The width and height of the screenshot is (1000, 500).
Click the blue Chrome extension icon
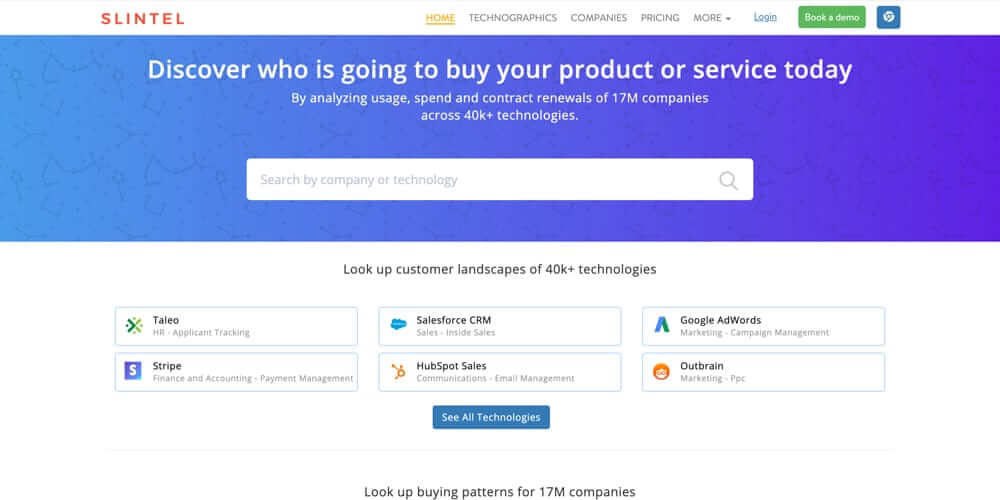pyautogui.click(x=888, y=17)
